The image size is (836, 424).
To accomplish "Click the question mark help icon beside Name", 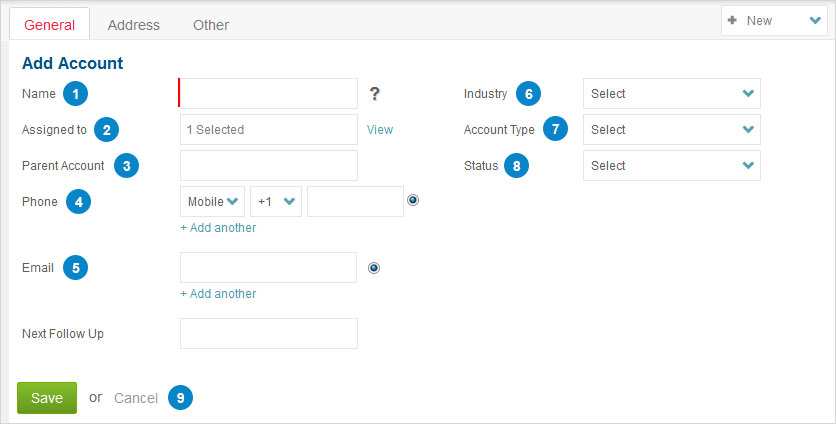I will tap(374, 94).
